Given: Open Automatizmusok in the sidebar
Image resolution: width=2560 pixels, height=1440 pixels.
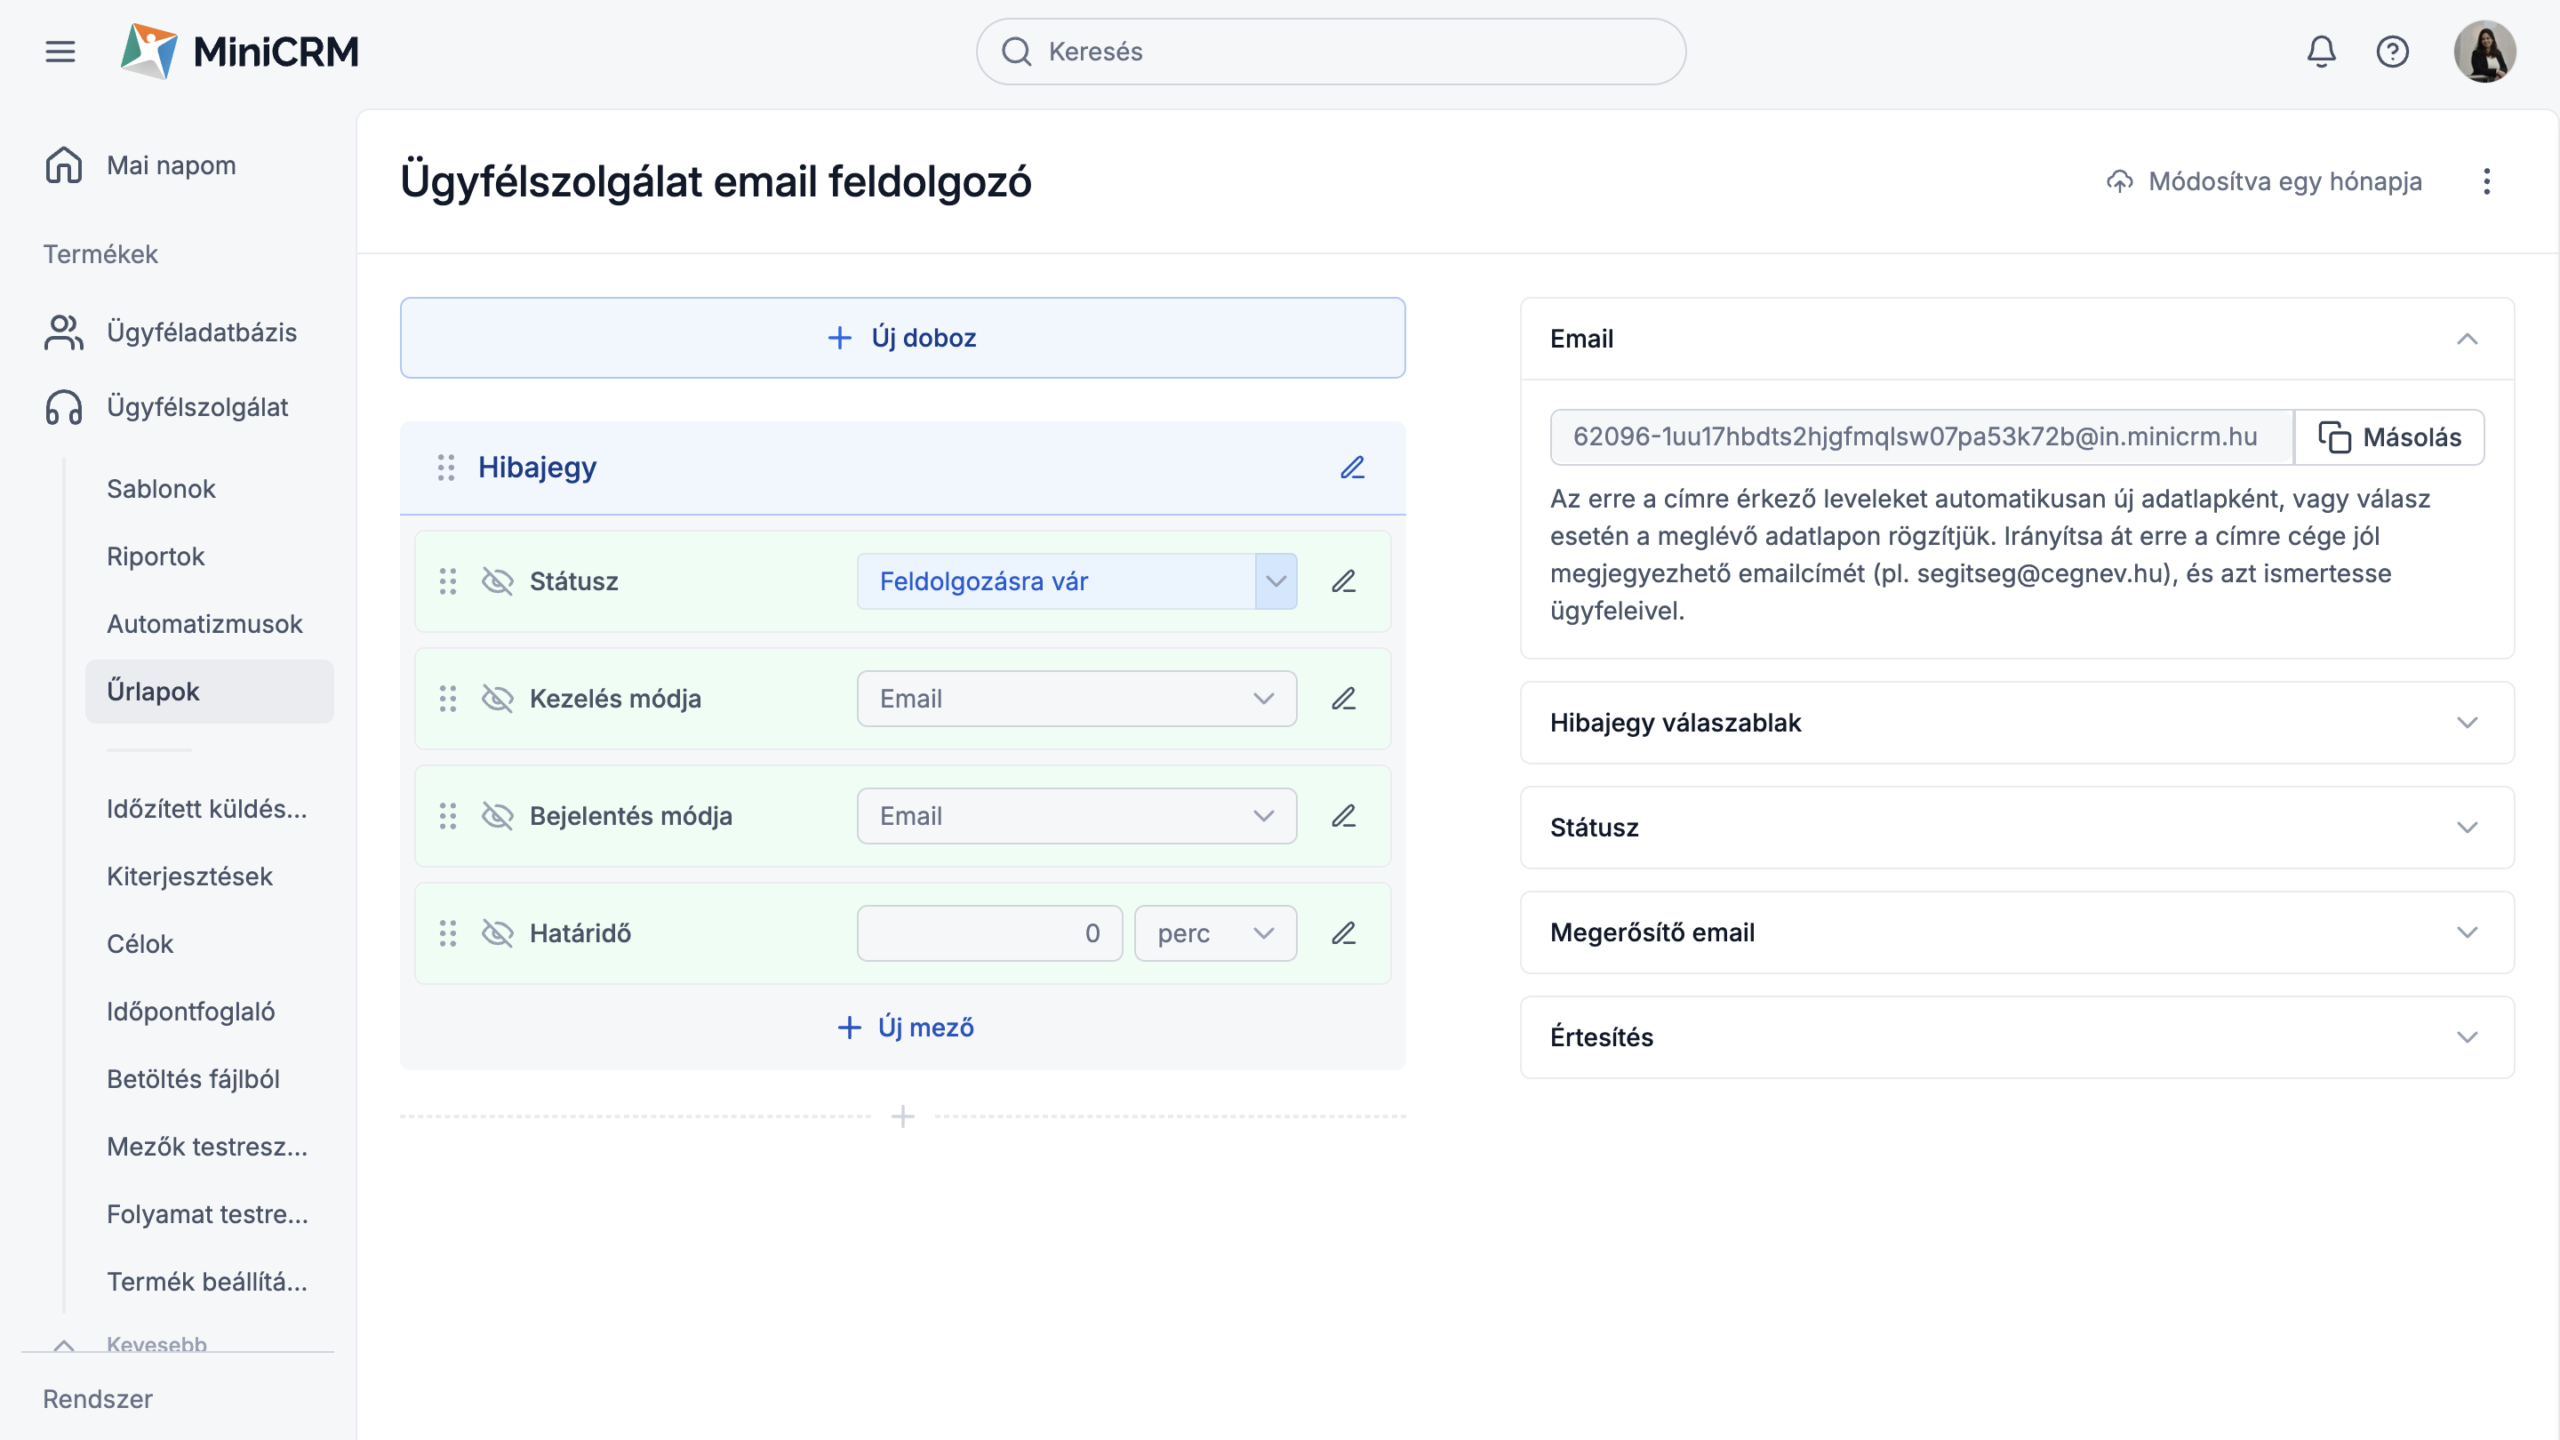Looking at the screenshot, I should point(204,623).
